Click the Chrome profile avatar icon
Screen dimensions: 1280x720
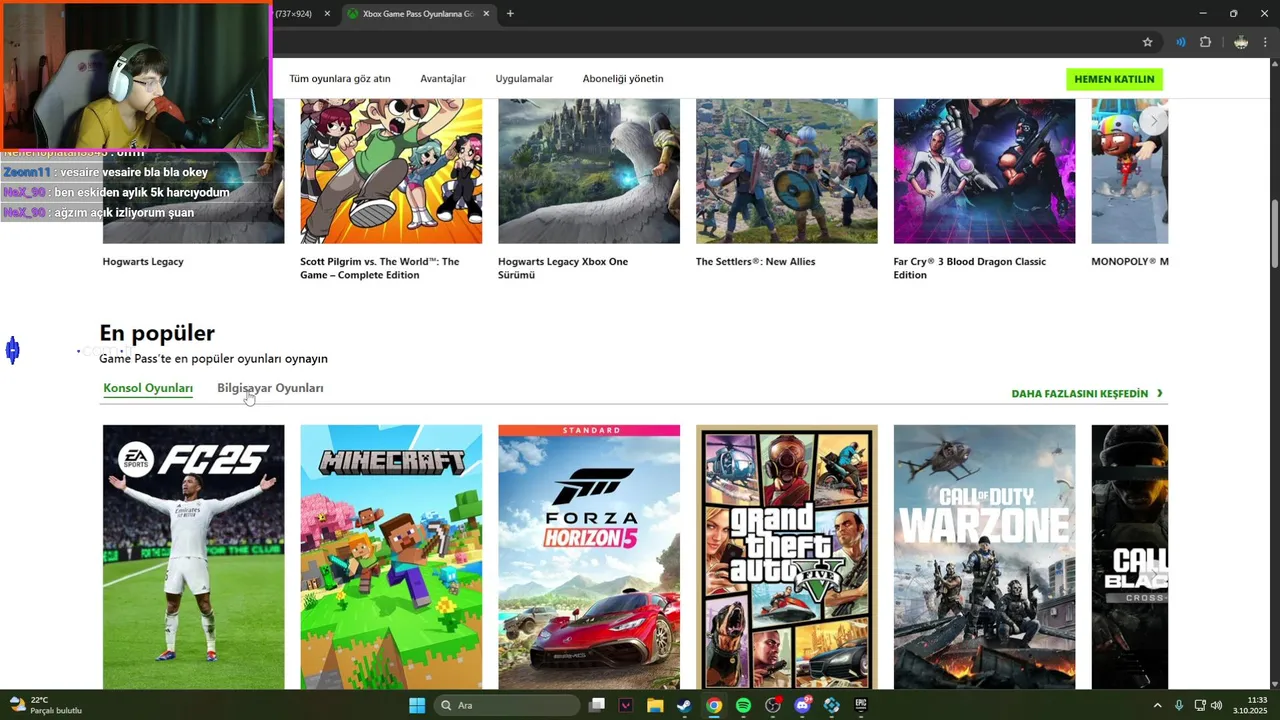coord(1241,42)
